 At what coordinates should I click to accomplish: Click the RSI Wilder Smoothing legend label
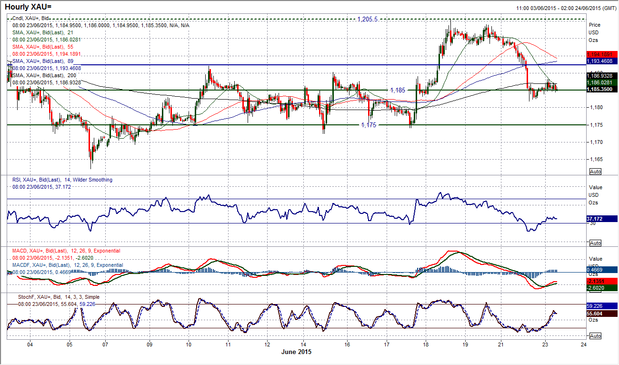62,180
